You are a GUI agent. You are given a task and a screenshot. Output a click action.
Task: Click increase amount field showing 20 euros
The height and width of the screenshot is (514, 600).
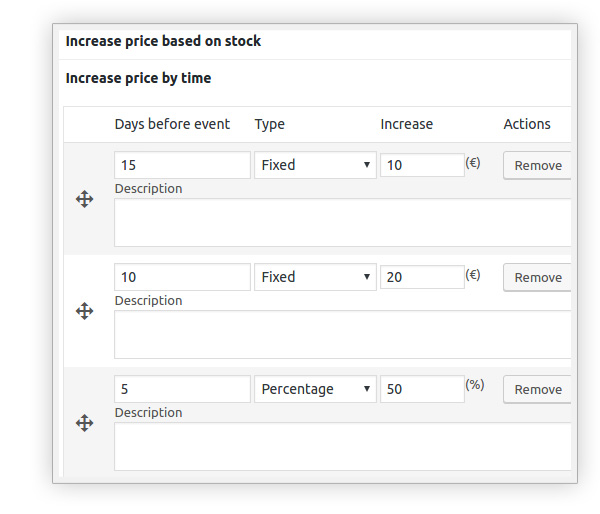click(421, 277)
